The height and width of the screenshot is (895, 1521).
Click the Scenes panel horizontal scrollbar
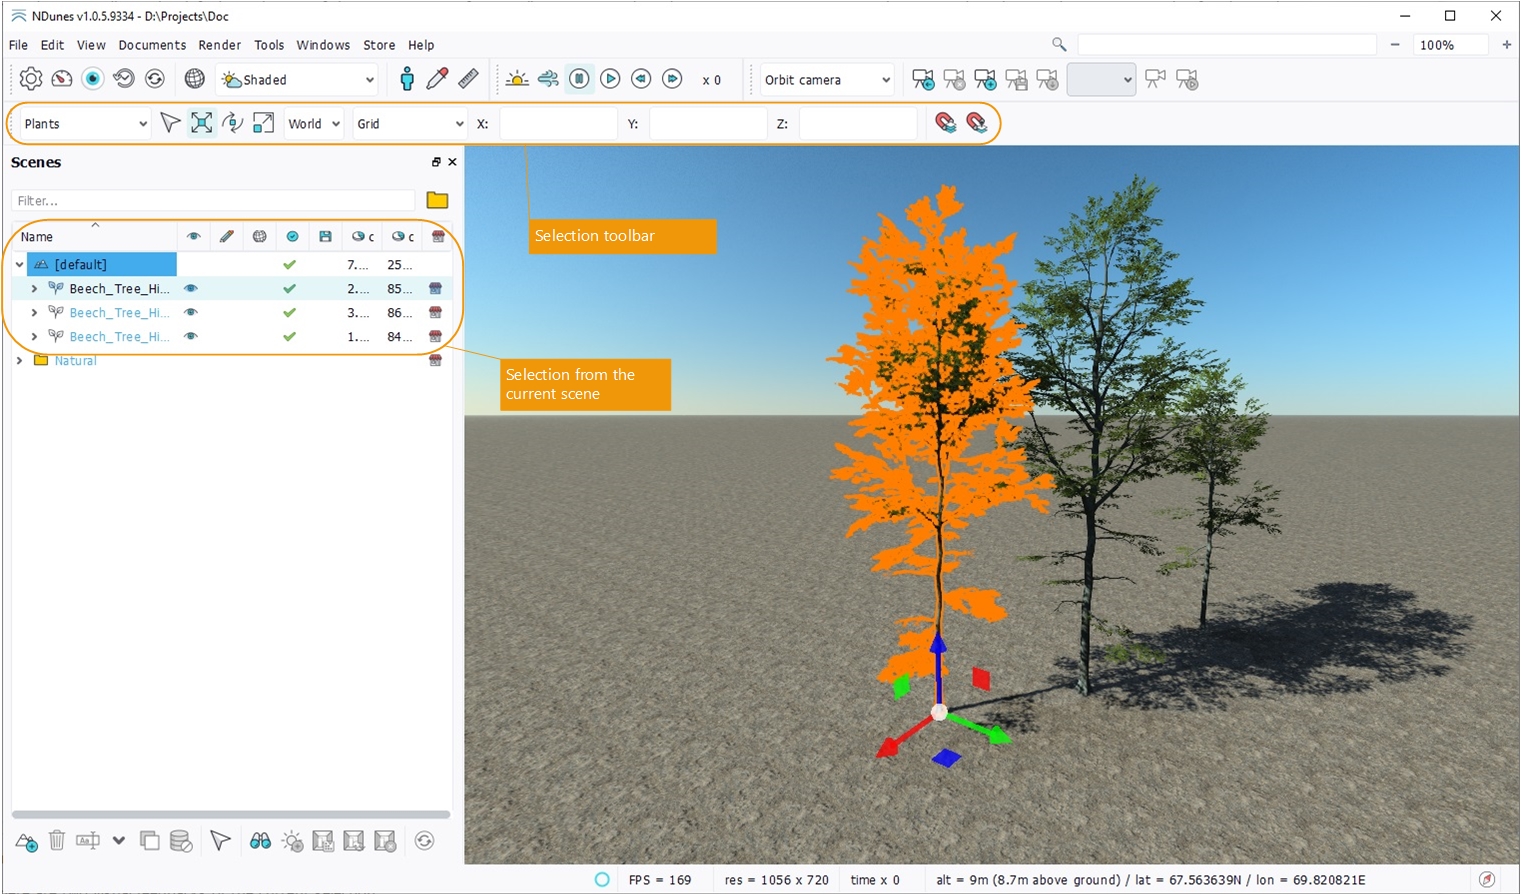[x=231, y=815]
